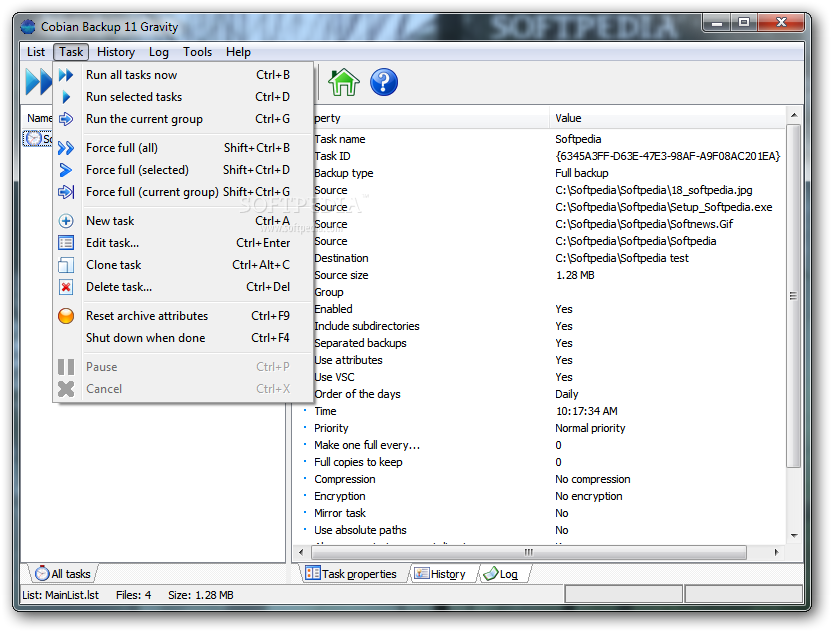This screenshot has height=632, width=832.
Task: Click the vertical scrollbar up arrow
Action: click(794, 115)
